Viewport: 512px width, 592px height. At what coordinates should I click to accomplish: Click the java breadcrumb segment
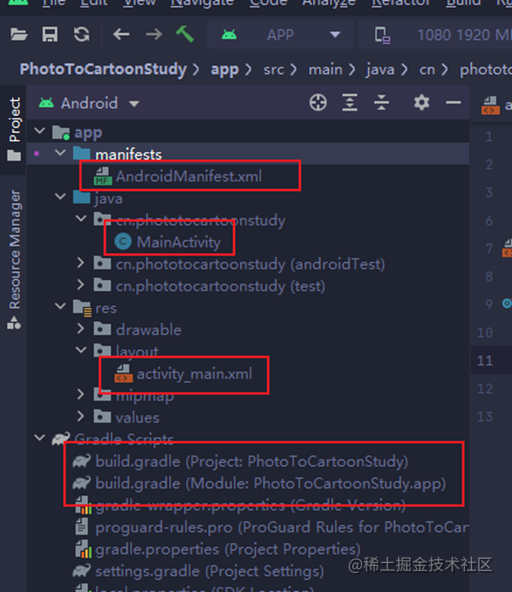380,70
